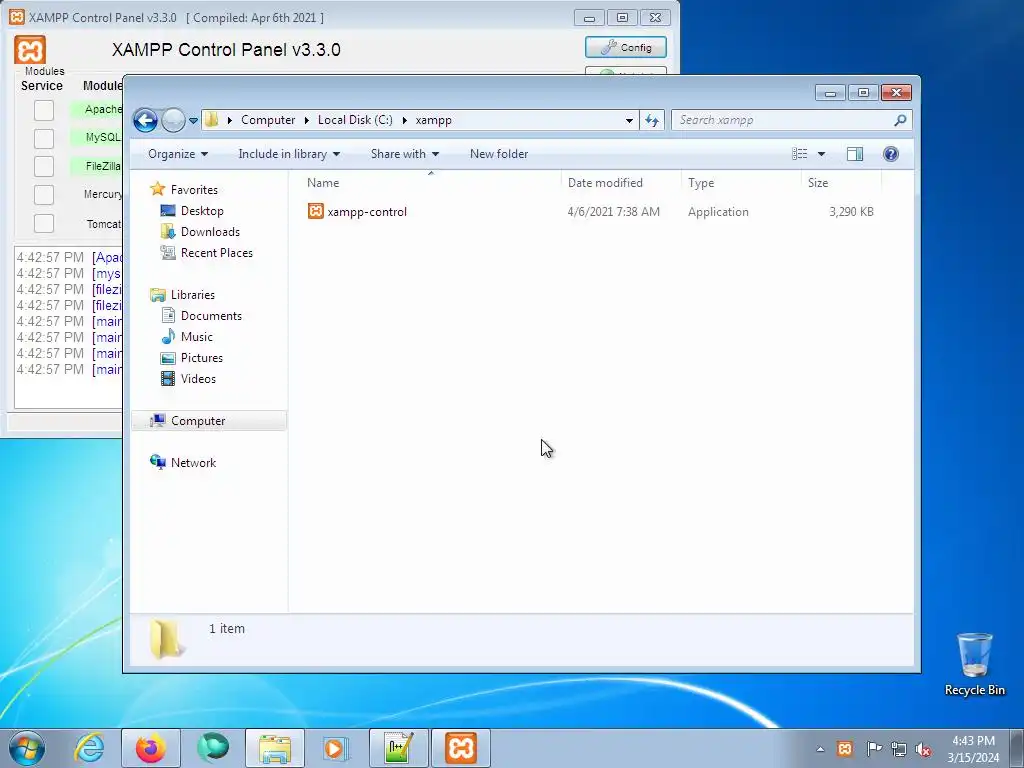This screenshot has height=768, width=1024.
Task: Sort by Date modified column header
Action: coord(605,183)
